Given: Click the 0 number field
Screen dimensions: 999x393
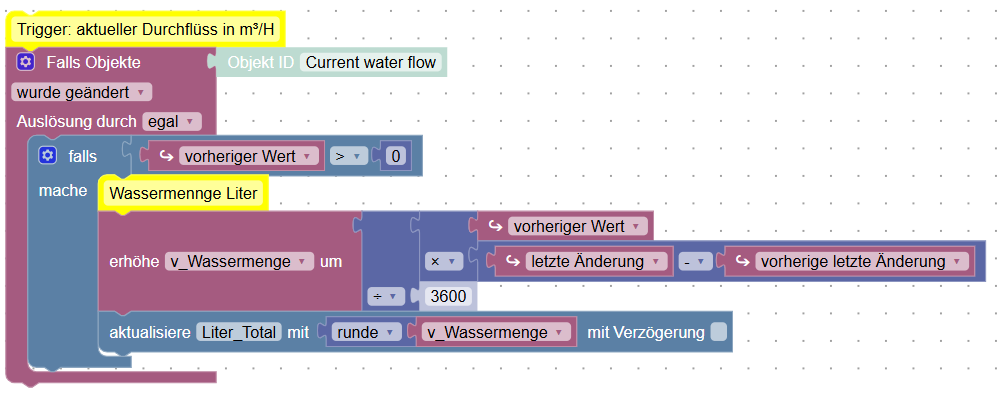Looking at the screenshot, I should 396,156.
